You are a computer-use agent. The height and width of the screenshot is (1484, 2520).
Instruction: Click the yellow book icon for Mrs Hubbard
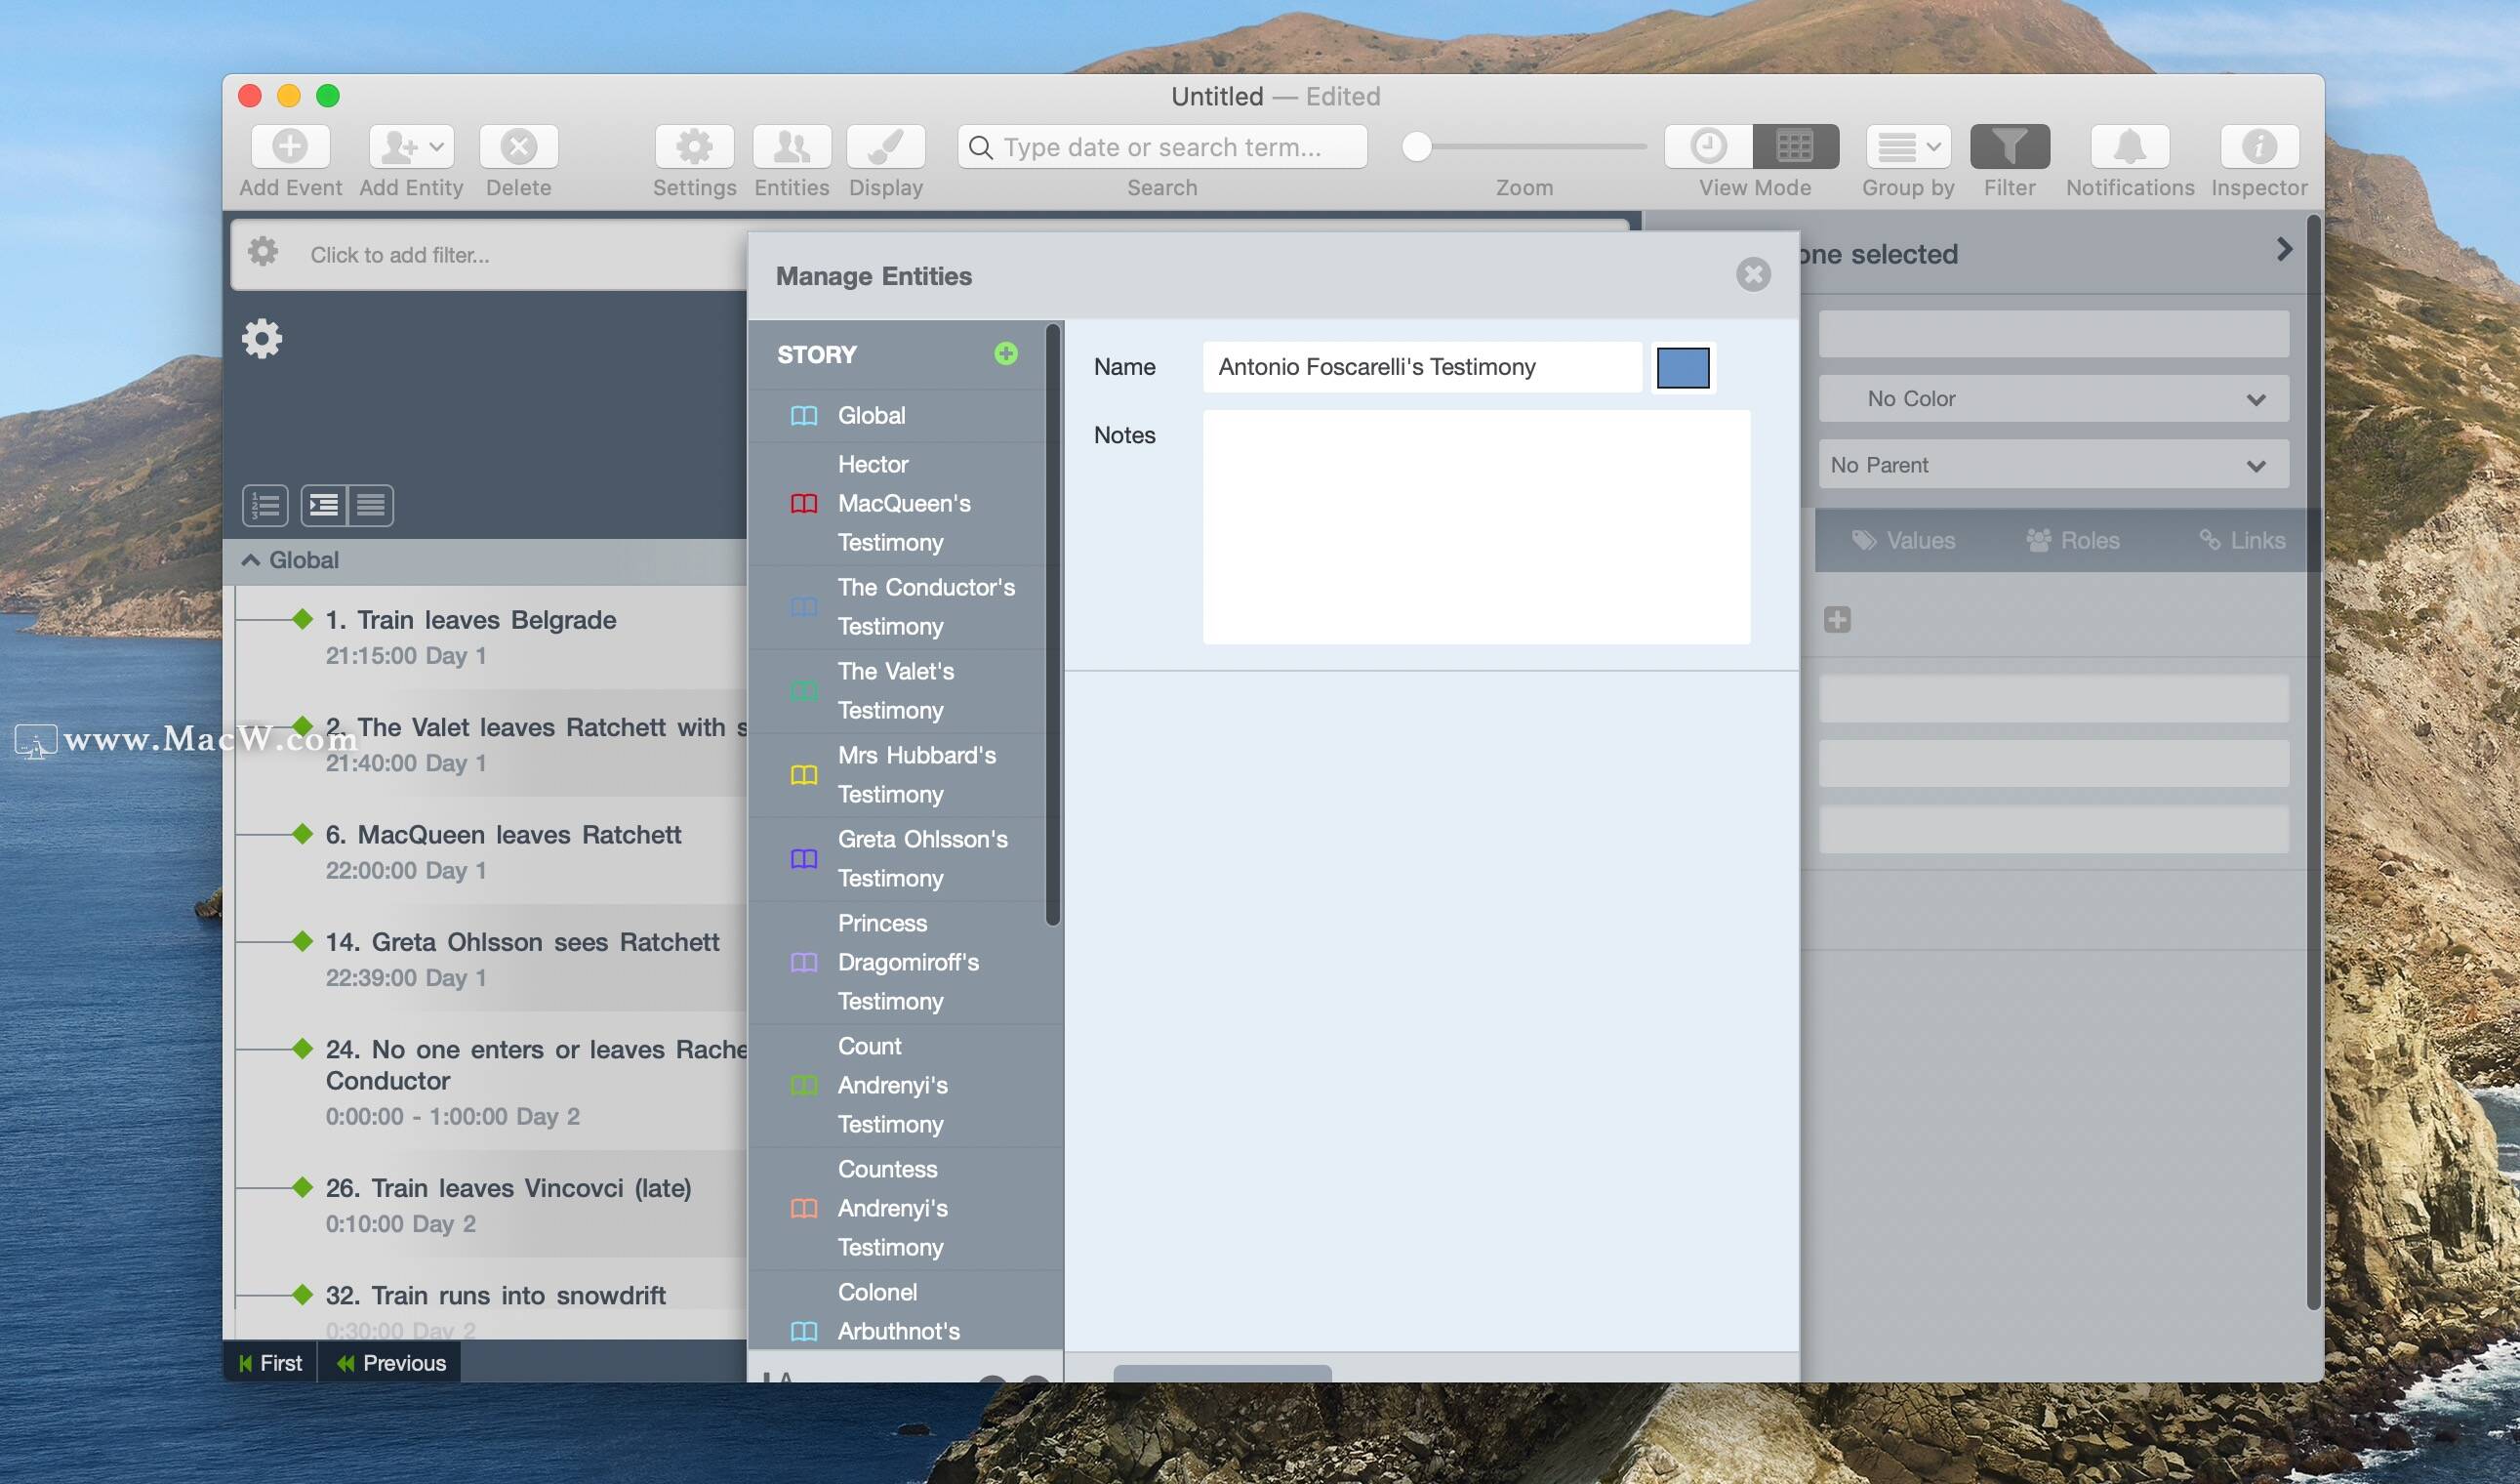[x=804, y=775]
